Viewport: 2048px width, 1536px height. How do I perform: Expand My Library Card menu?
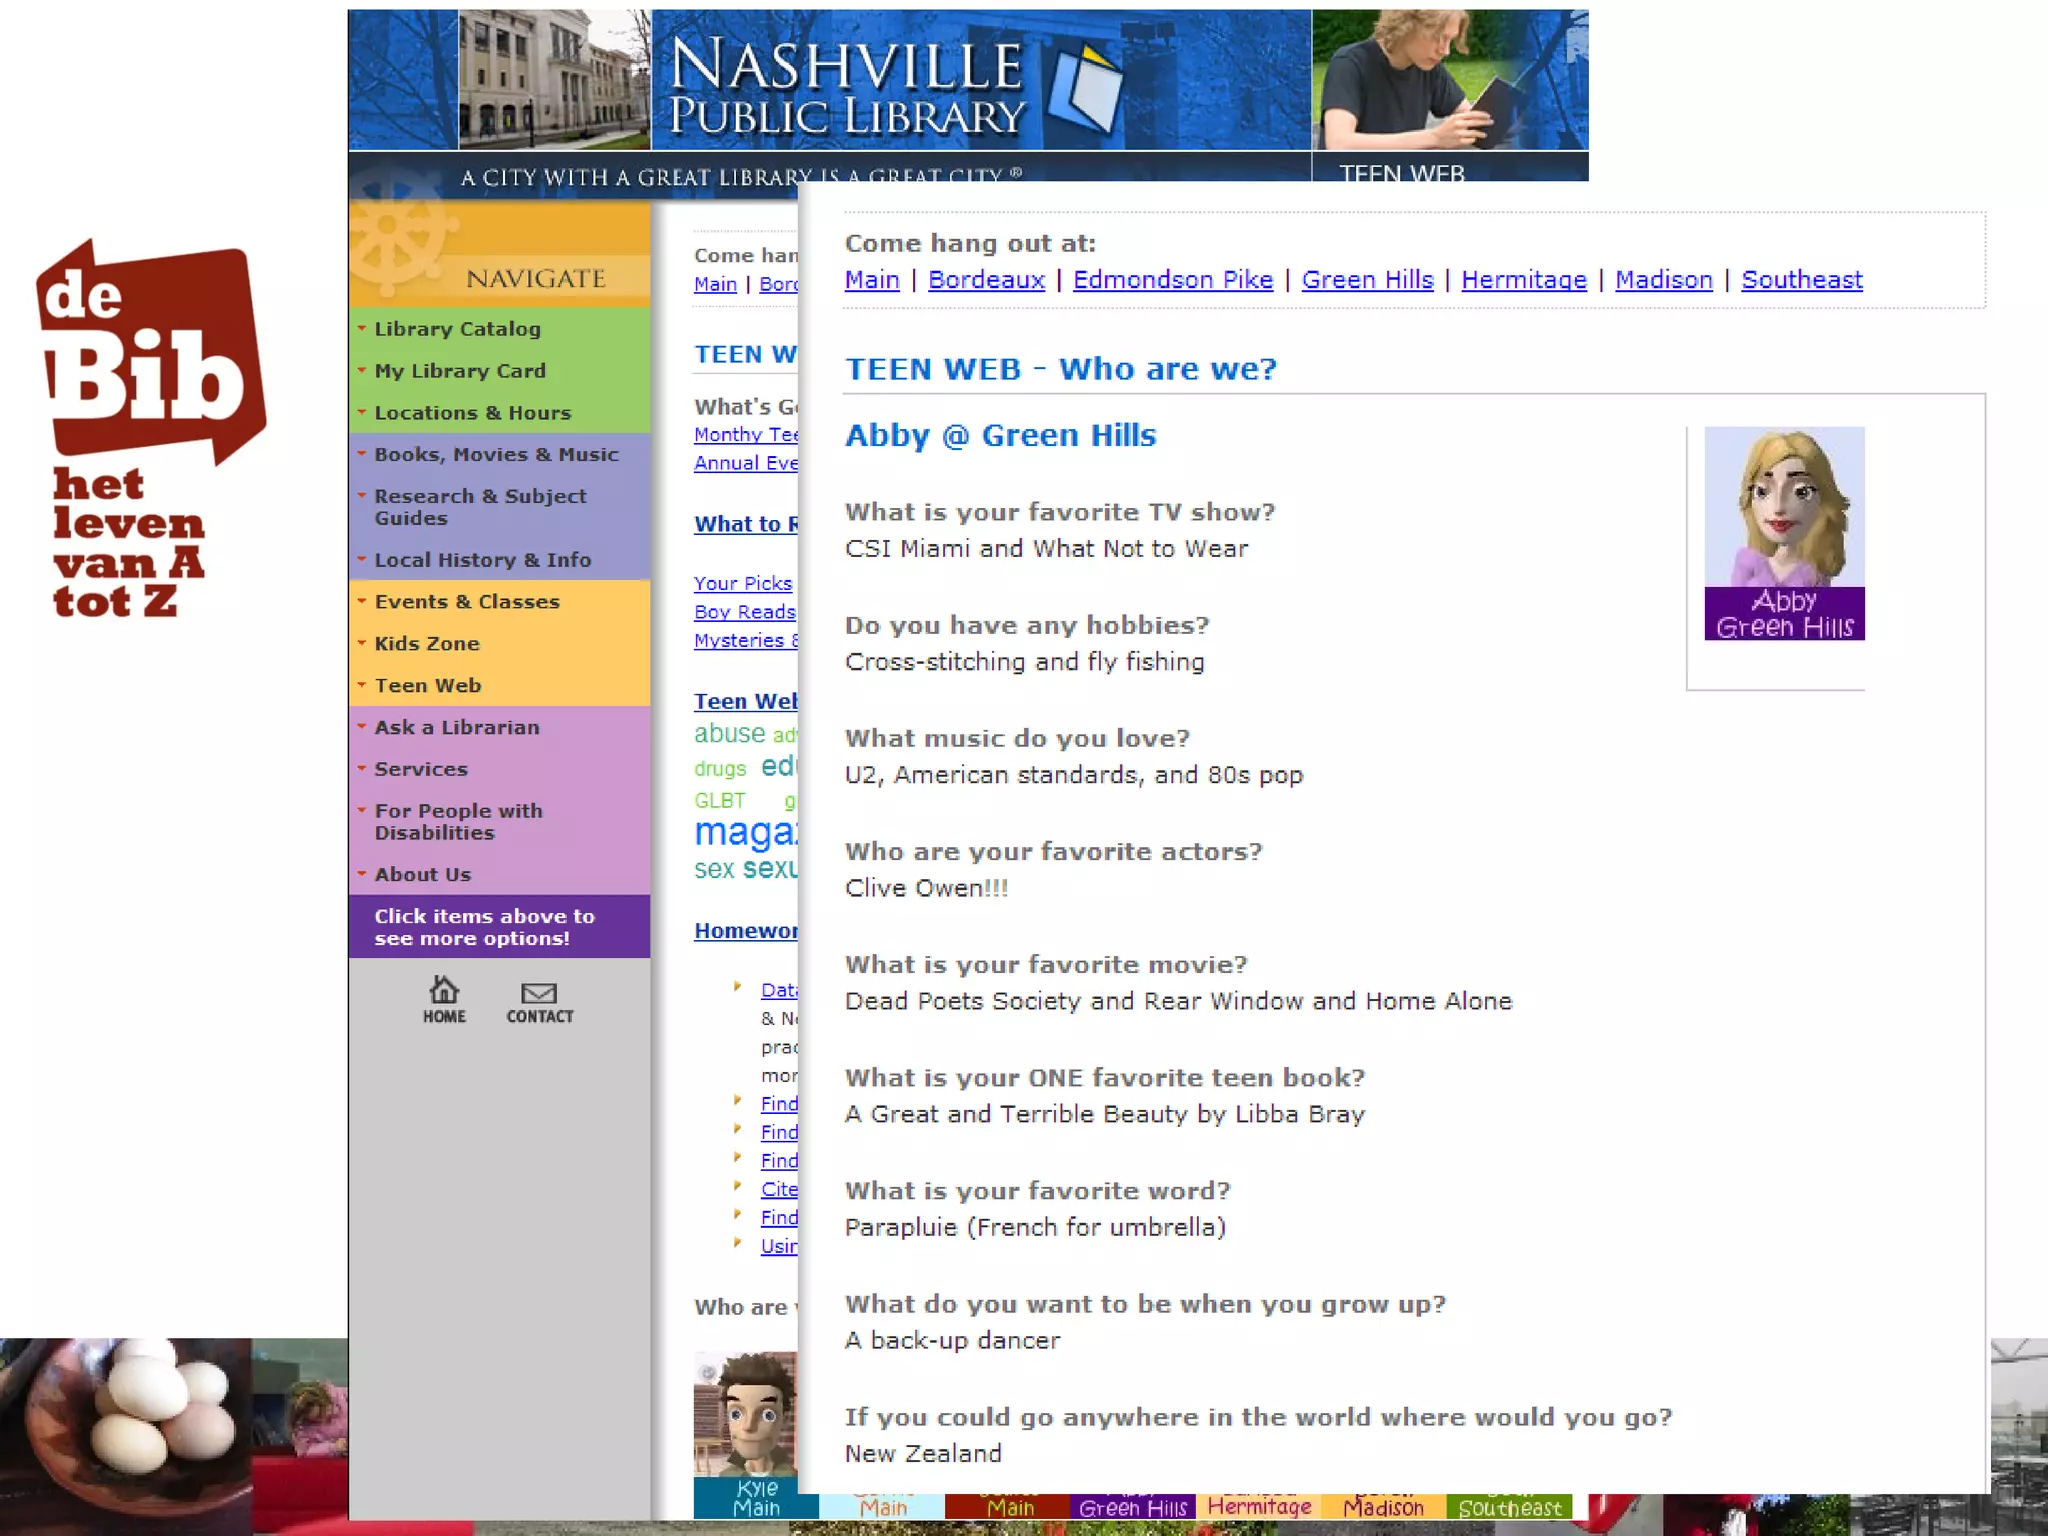(460, 371)
